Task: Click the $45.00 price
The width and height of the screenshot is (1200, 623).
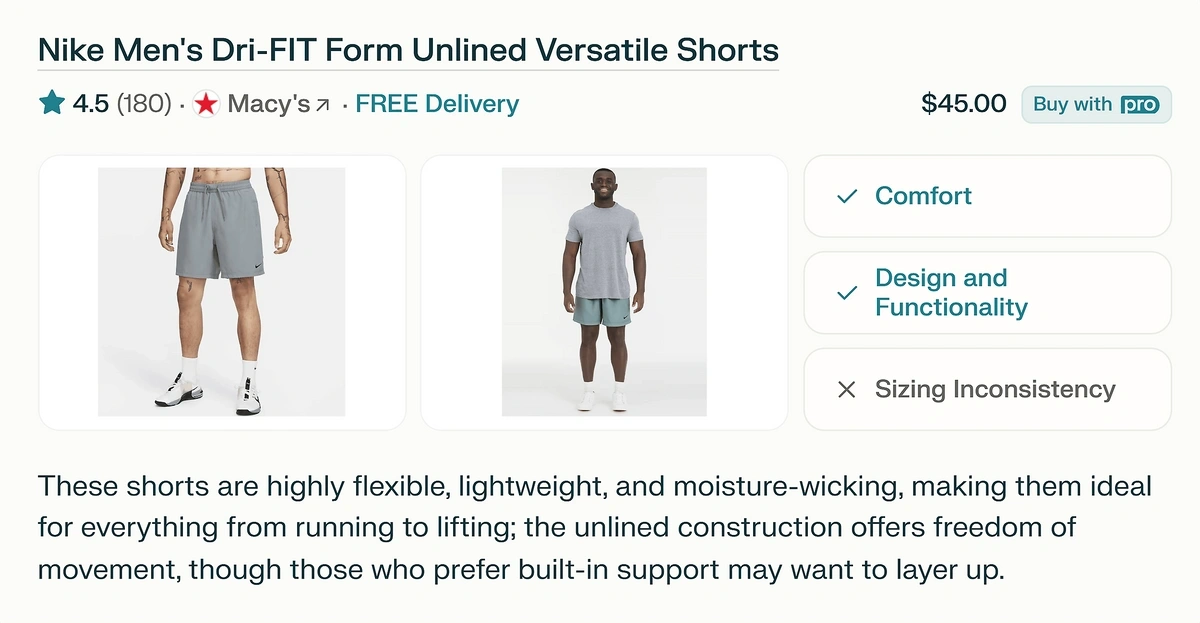Action: (963, 104)
